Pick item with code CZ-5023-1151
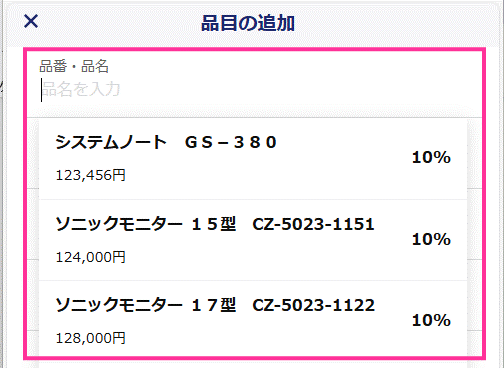Image resolution: width=504 pixels, height=368 pixels. point(313,224)
